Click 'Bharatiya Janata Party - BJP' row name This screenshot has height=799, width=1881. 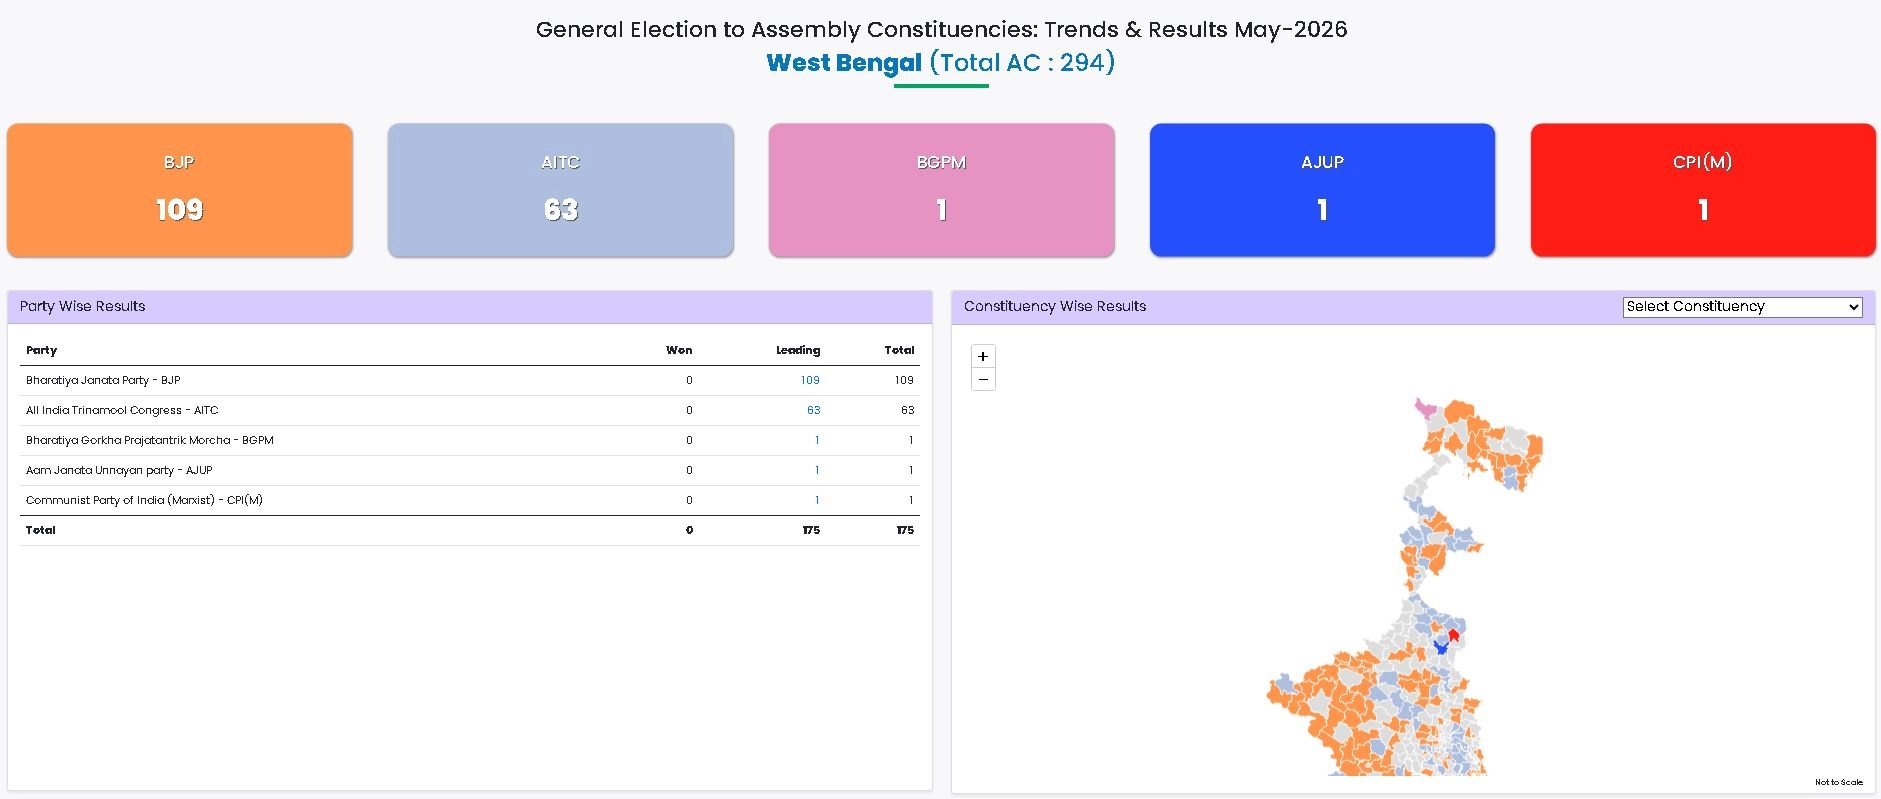[103, 380]
